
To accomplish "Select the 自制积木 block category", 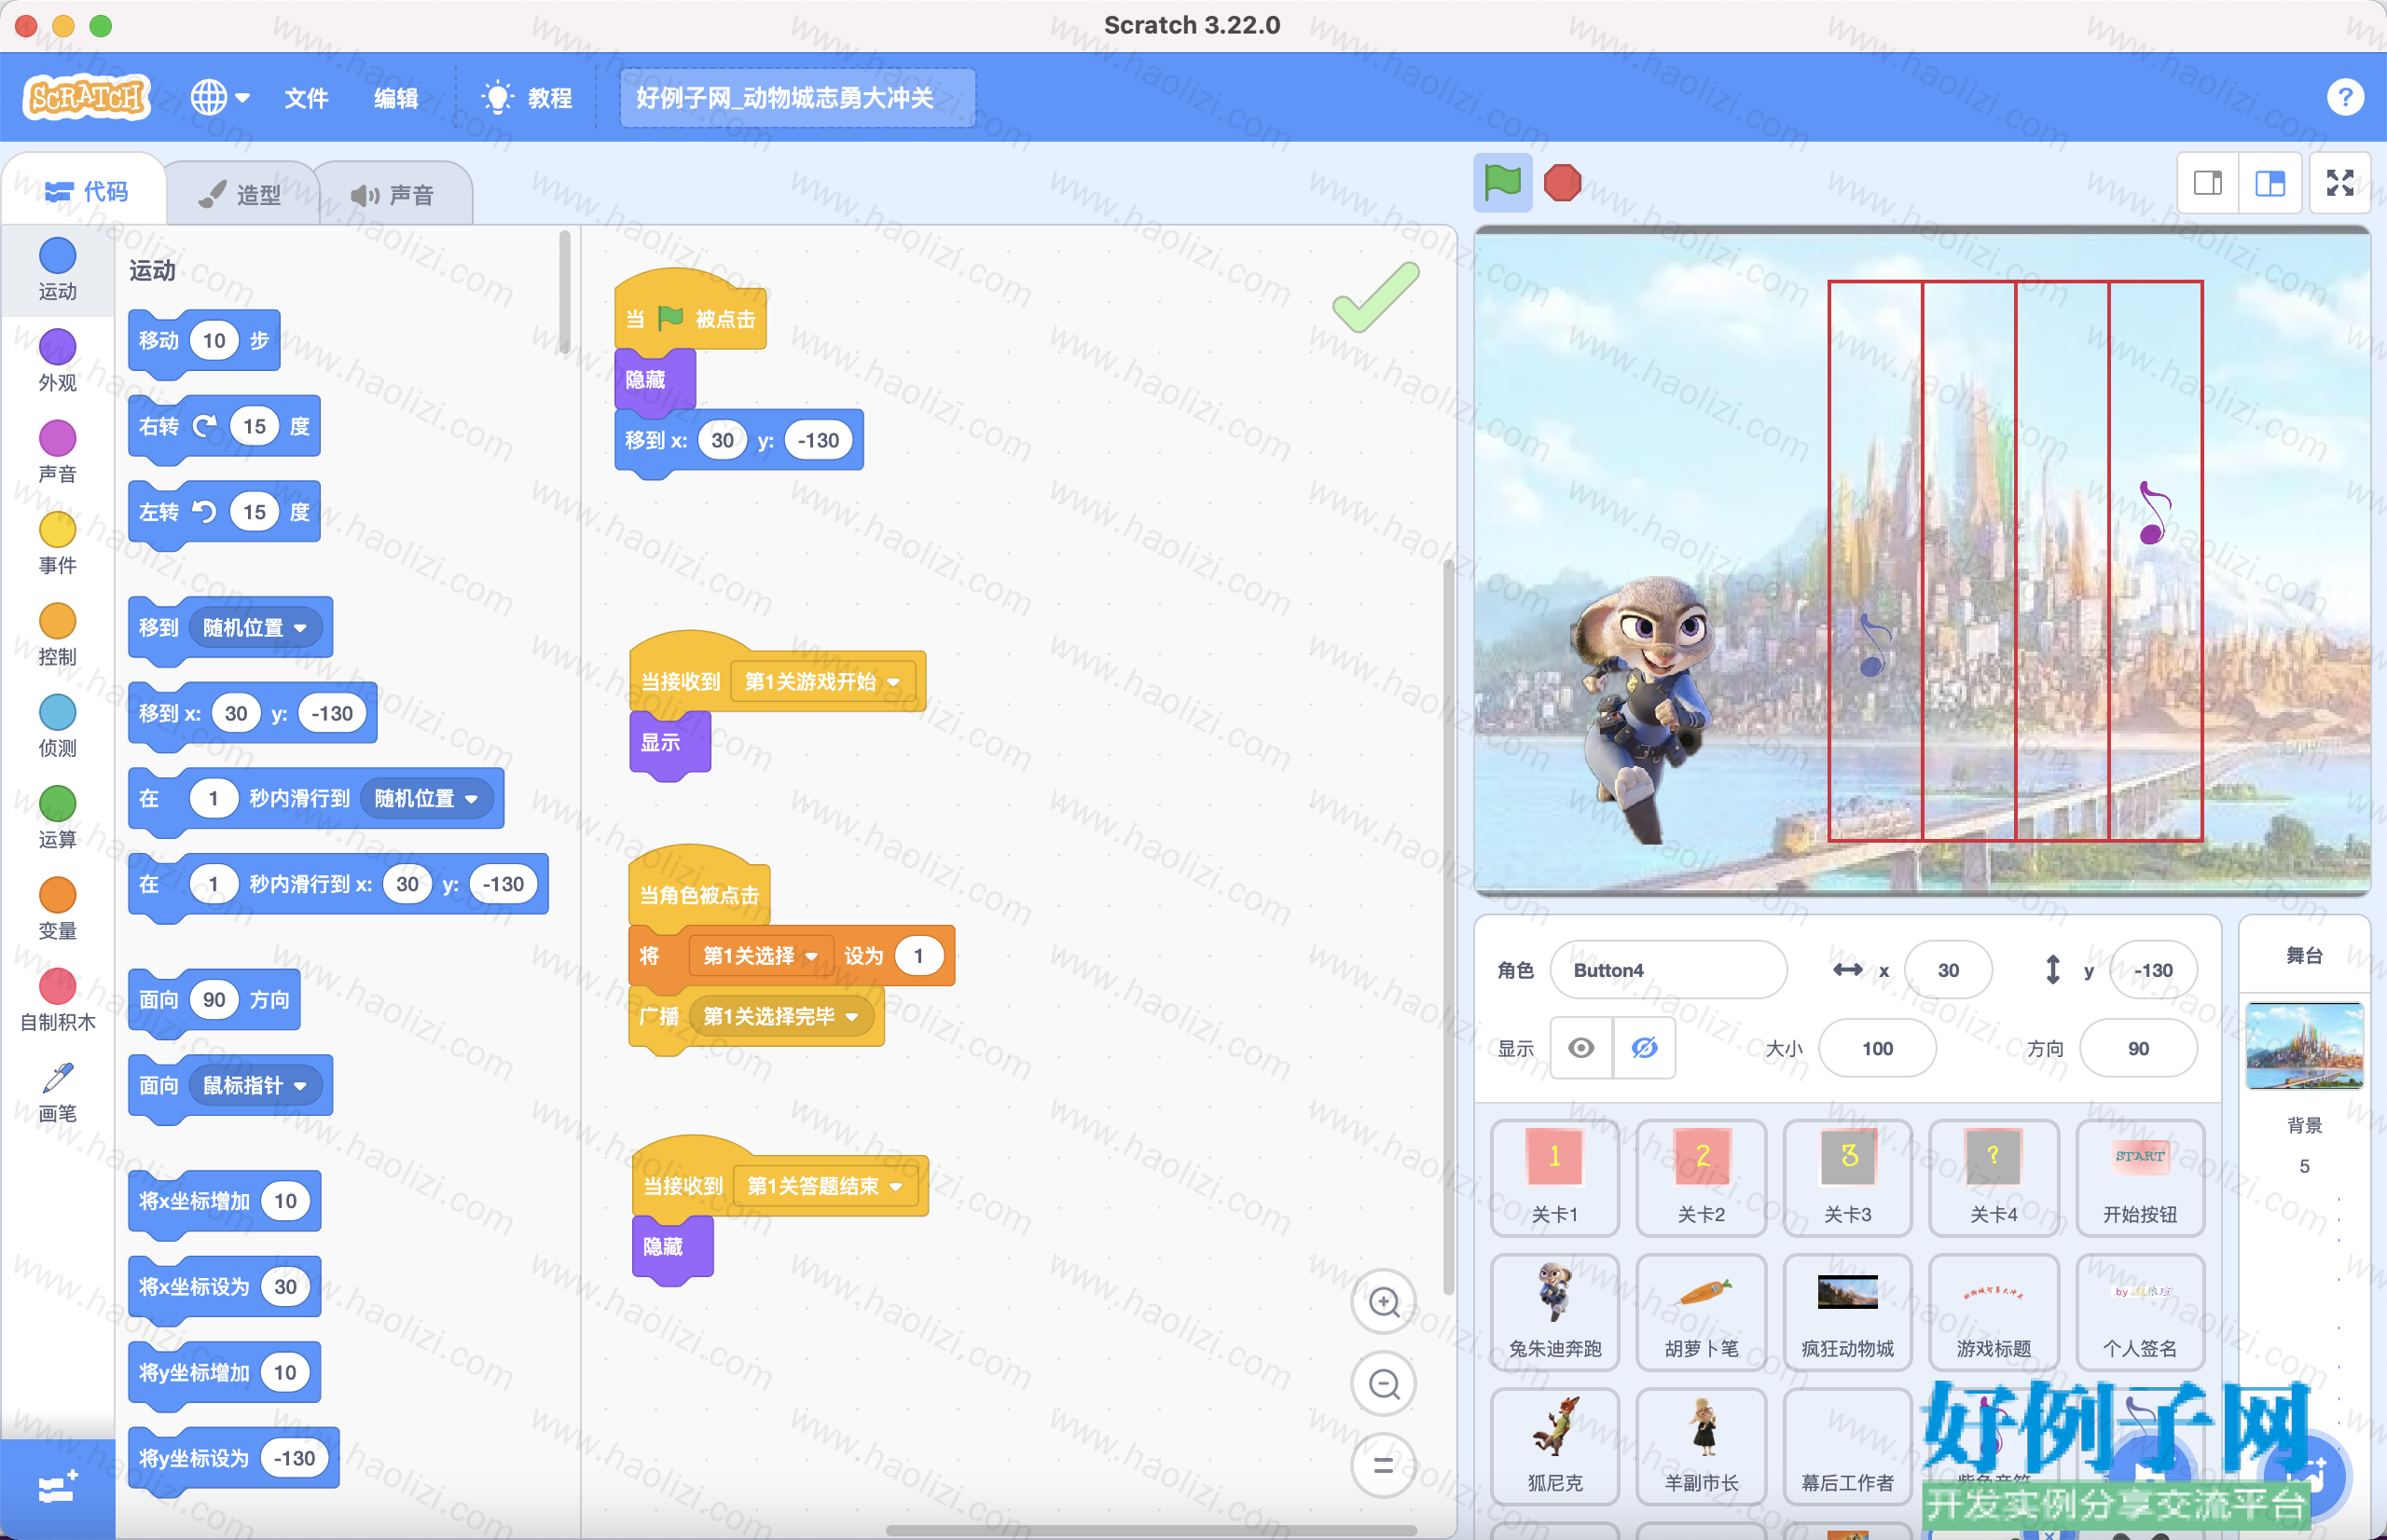I will [x=57, y=1000].
